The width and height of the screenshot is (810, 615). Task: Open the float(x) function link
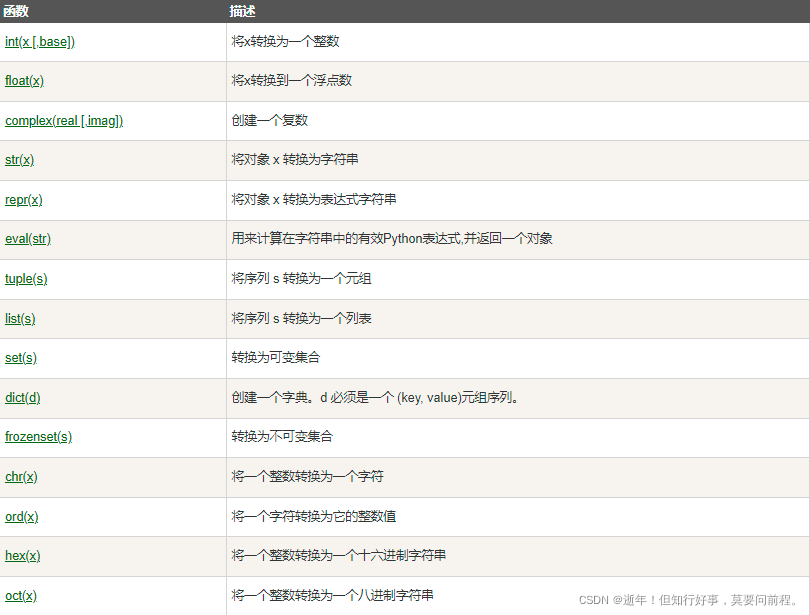point(24,81)
